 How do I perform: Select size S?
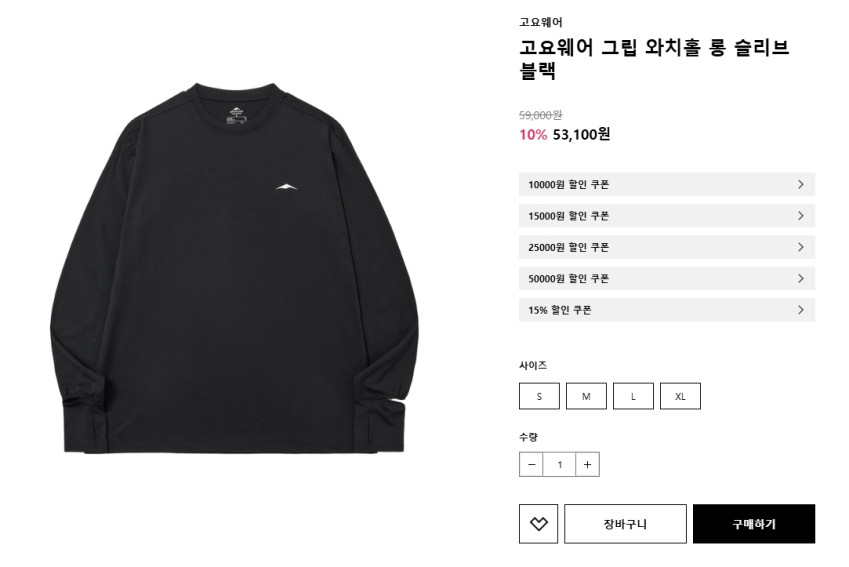tap(539, 396)
